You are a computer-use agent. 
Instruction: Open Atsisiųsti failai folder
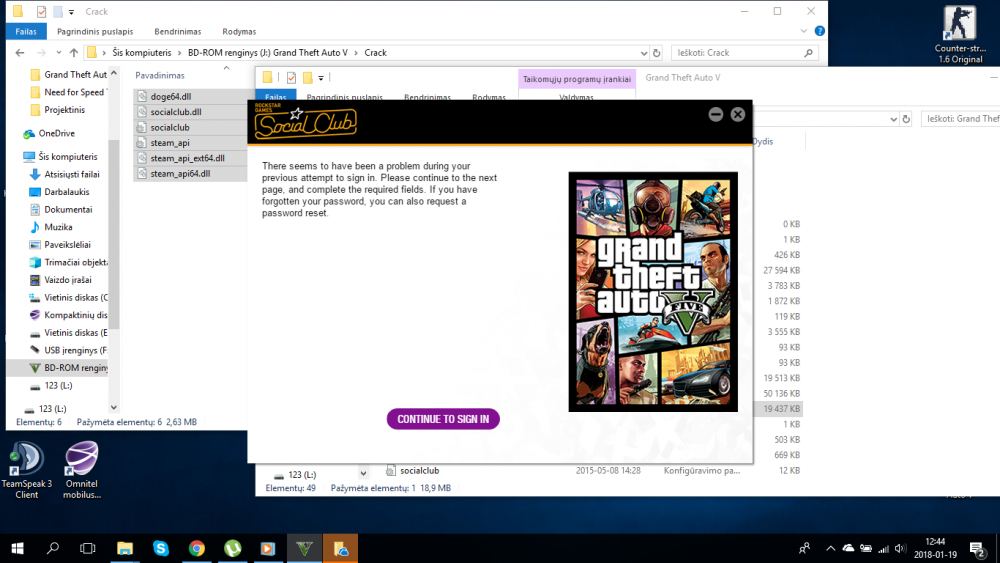point(71,174)
